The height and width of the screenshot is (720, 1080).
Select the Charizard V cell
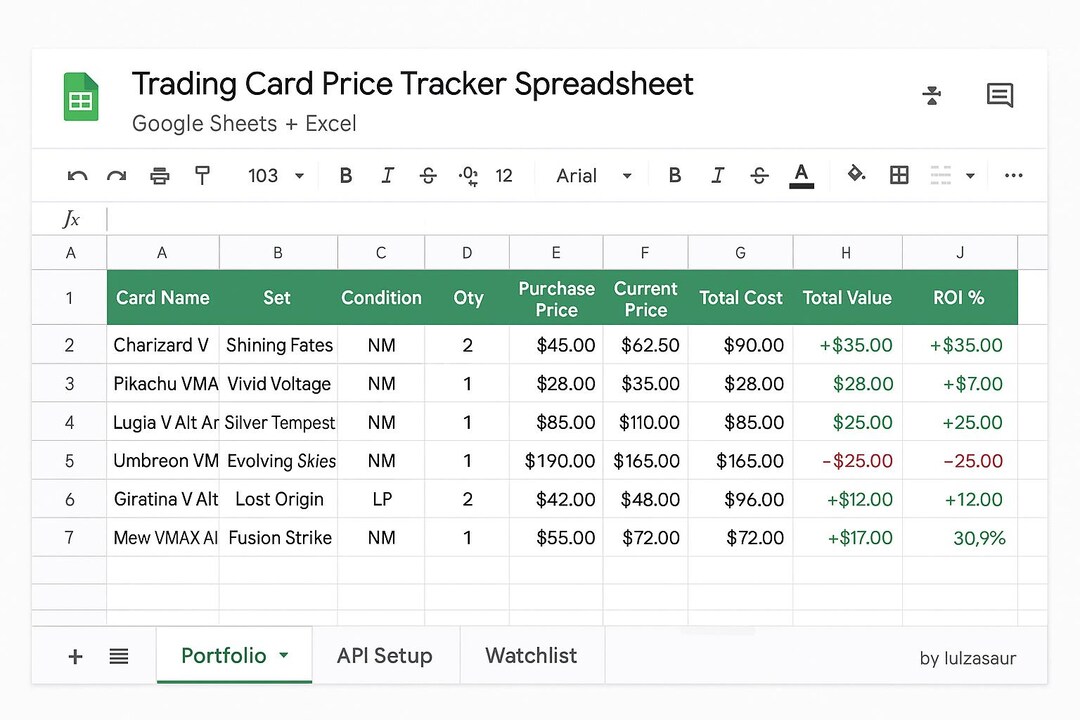pos(163,345)
